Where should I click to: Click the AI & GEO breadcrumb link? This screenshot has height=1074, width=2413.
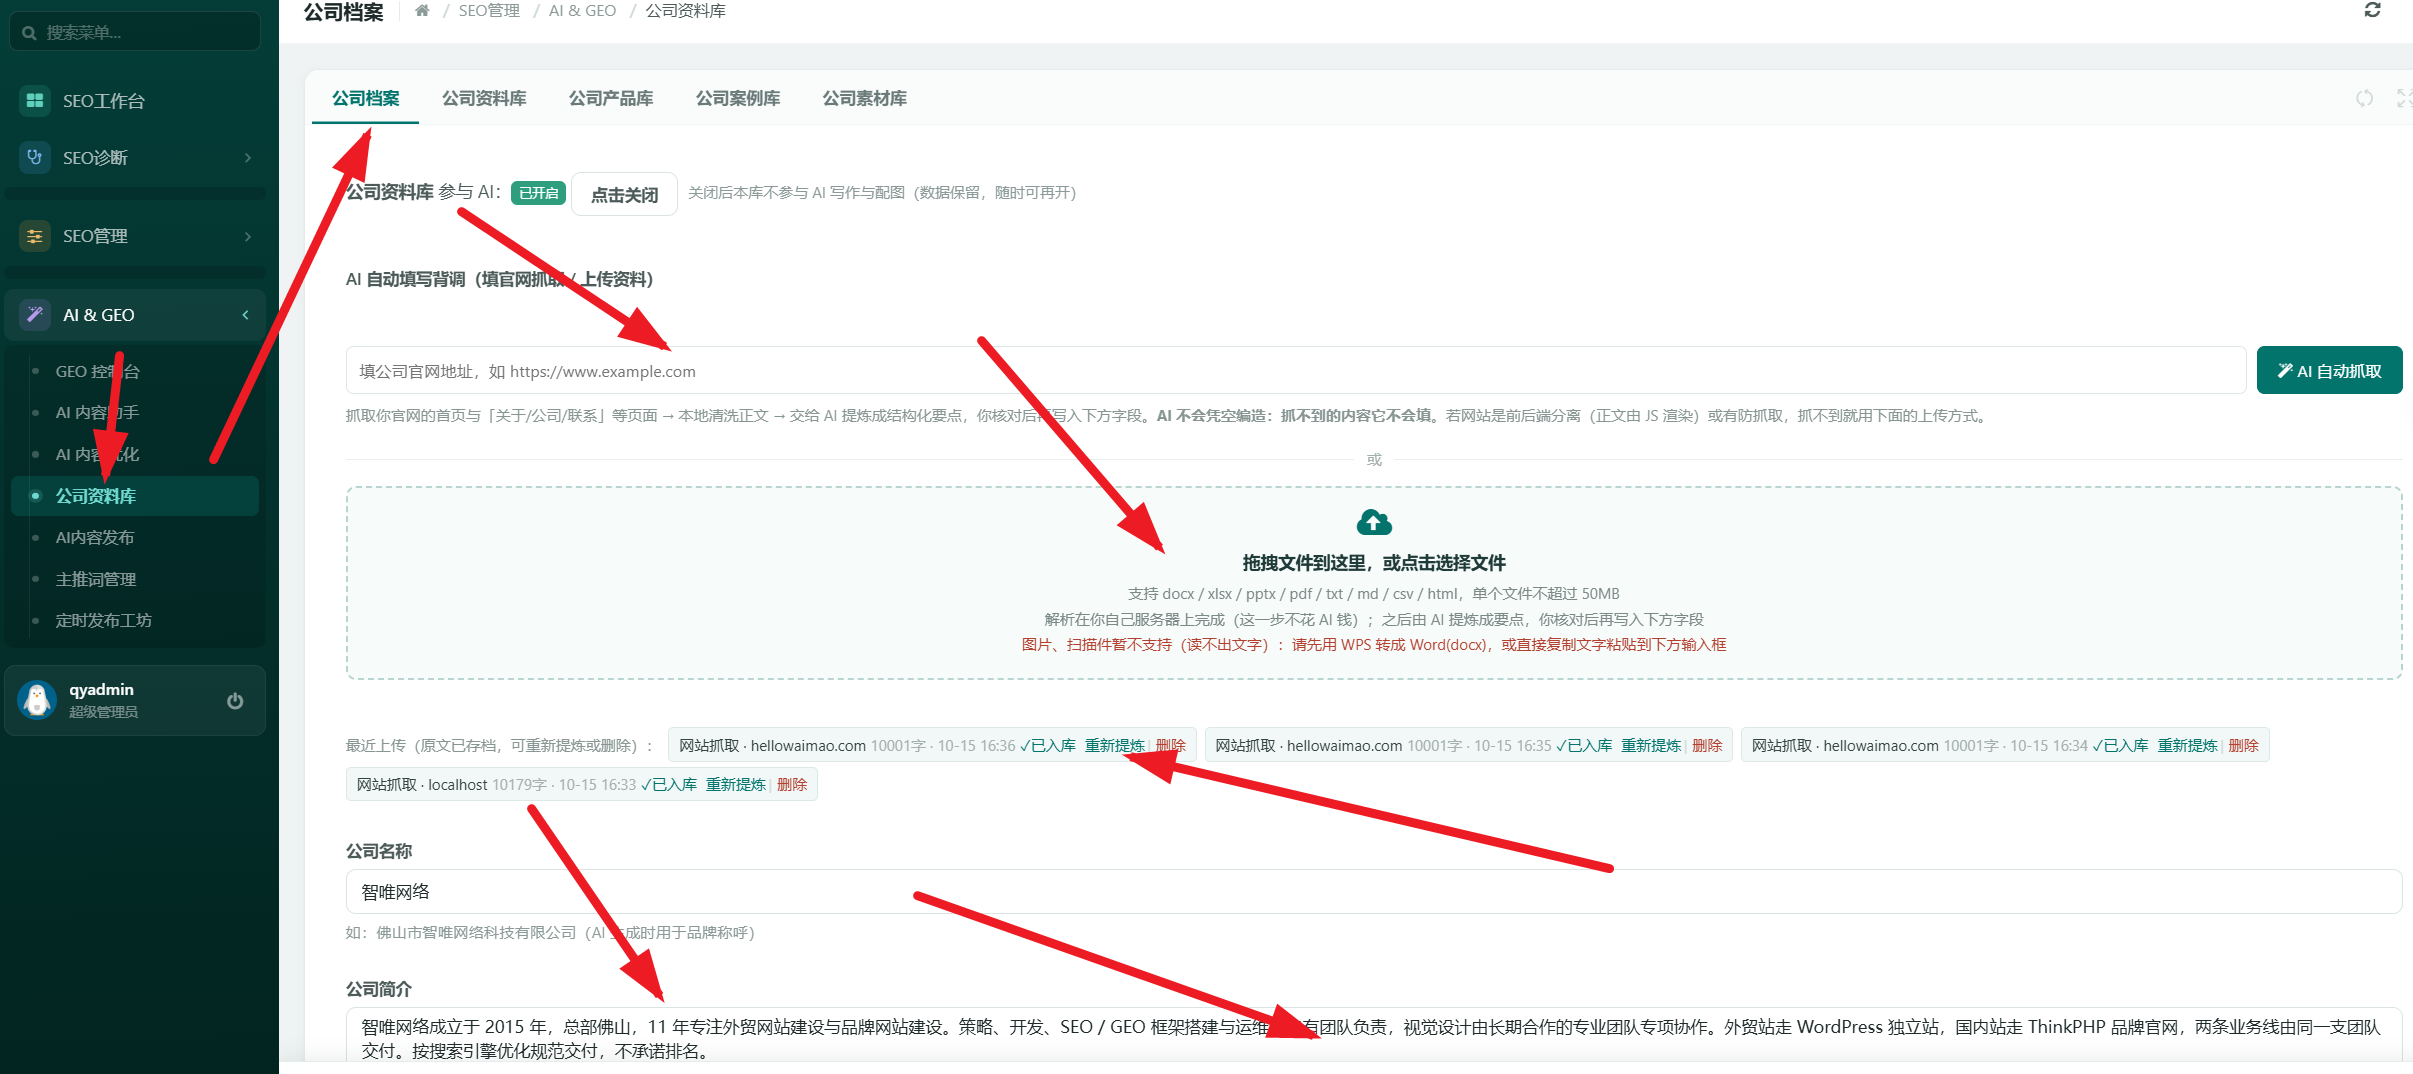[582, 11]
